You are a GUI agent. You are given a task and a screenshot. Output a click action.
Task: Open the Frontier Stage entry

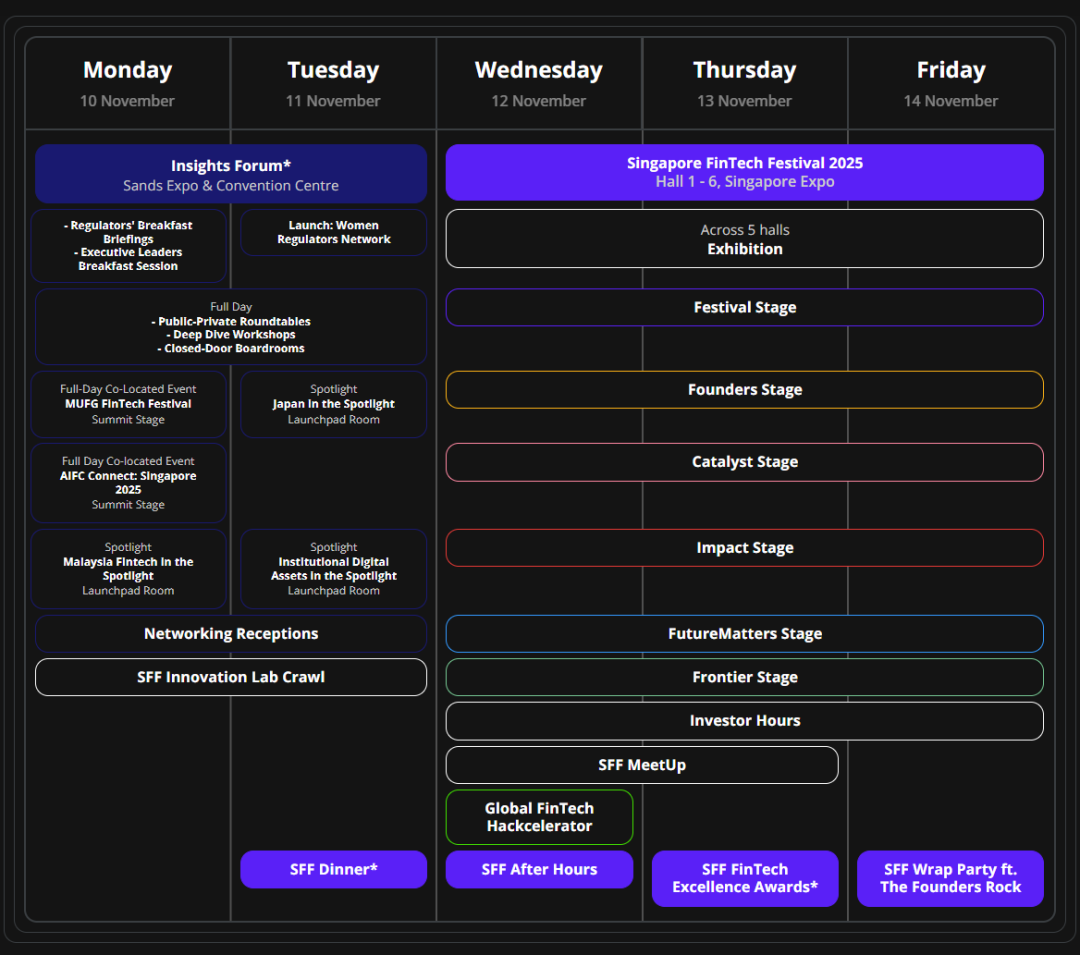[744, 677]
